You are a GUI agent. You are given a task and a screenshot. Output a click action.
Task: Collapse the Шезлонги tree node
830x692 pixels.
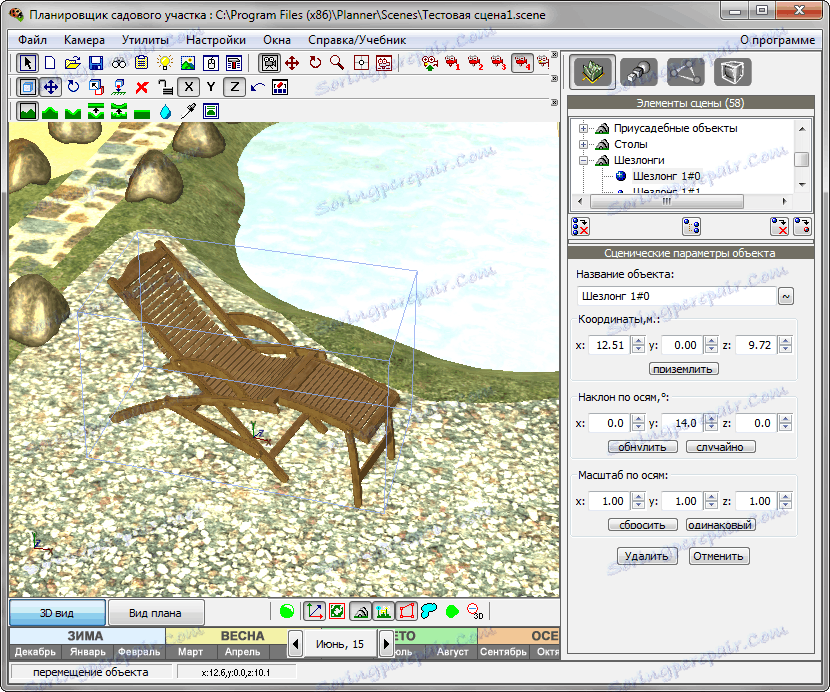(583, 160)
